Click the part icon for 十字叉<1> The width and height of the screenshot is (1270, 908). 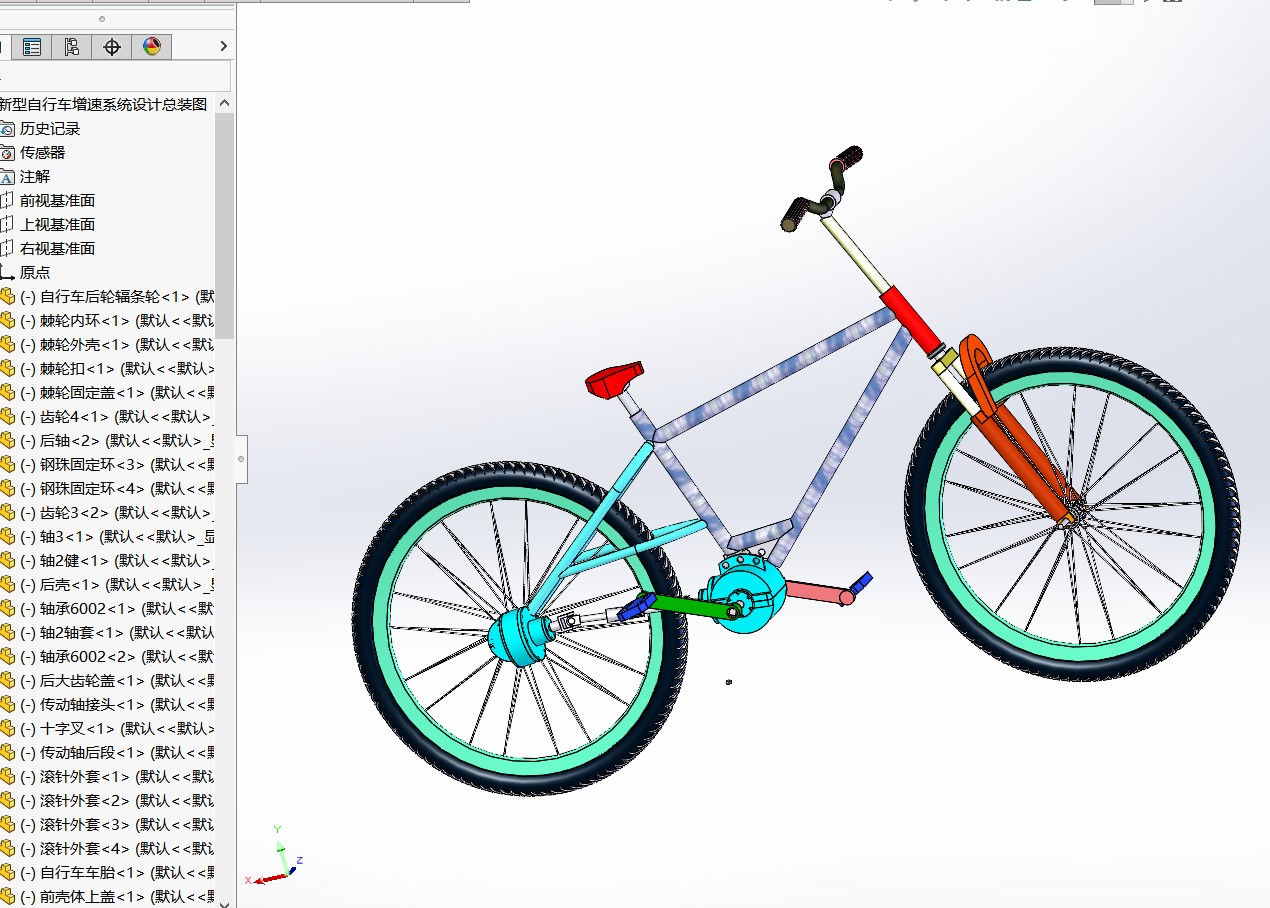7,729
